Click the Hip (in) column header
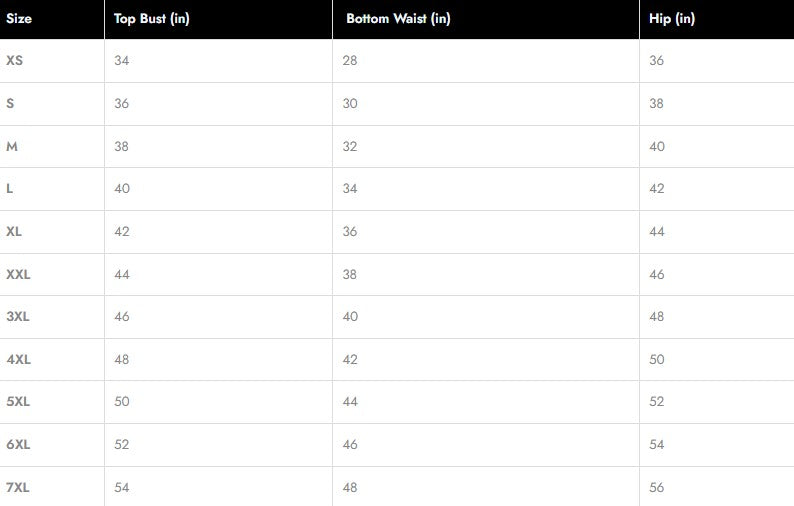794x506 pixels. coord(672,19)
